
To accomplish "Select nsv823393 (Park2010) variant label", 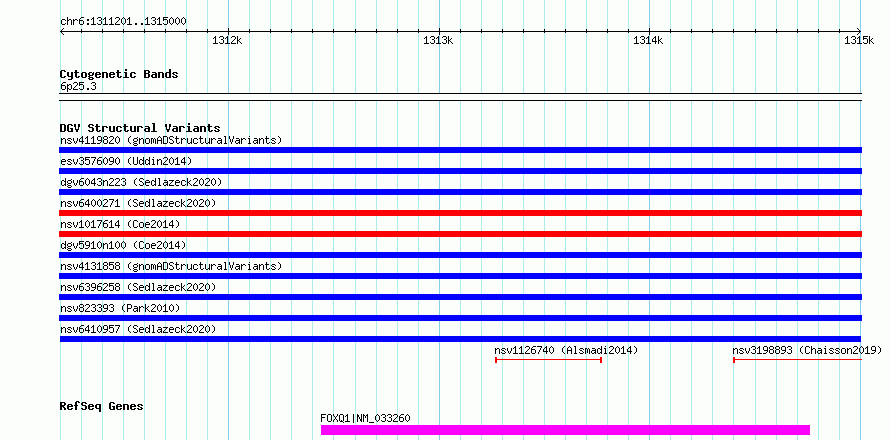I will [120, 308].
